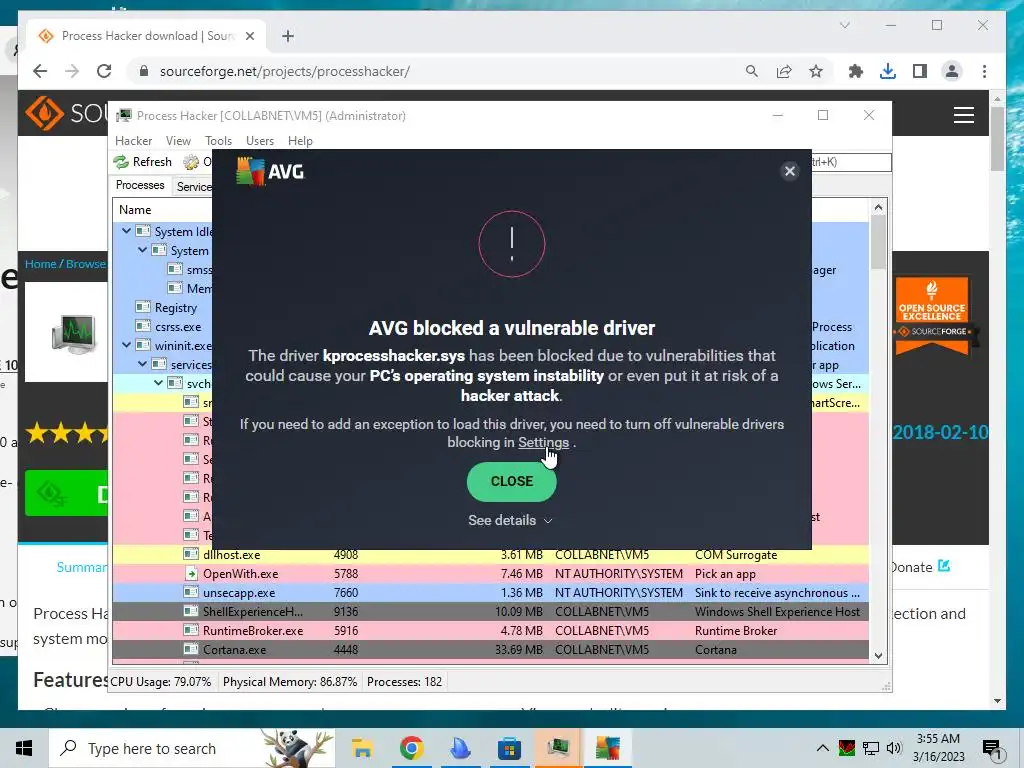The image size is (1024, 768).
Task: Click the Refresh button in Process Hacker
Action: pos(142,162)
